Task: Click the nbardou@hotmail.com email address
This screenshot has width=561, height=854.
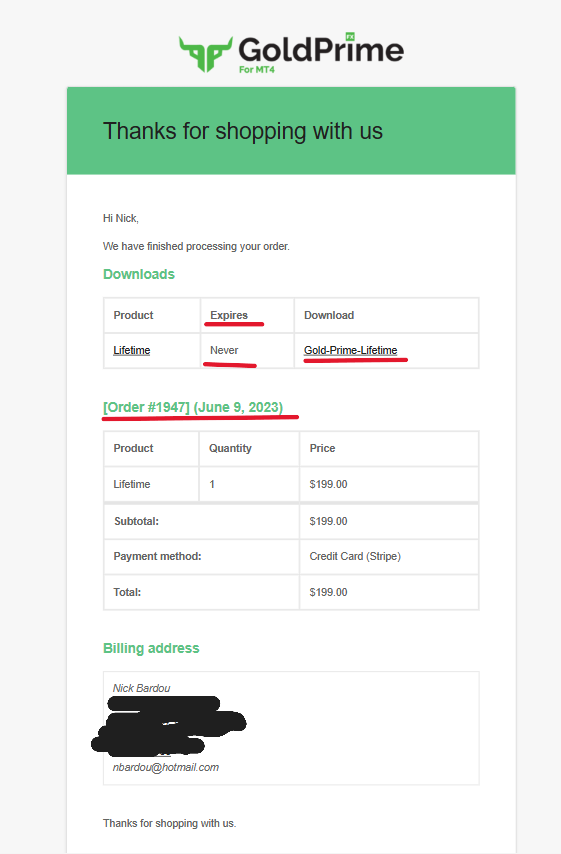Action: 166,767
